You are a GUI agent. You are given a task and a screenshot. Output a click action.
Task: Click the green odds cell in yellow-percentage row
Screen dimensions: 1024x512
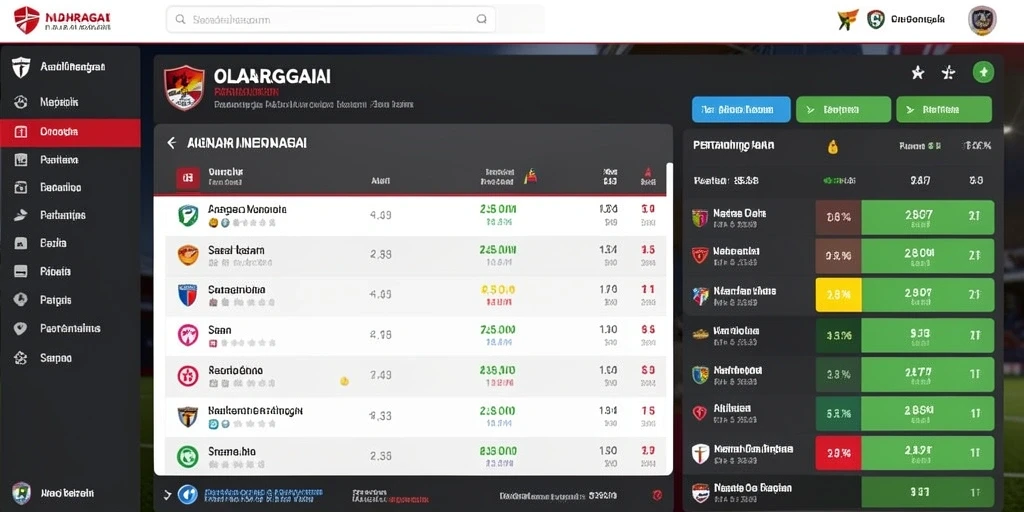pyautogui.click(x=928, y=295)
